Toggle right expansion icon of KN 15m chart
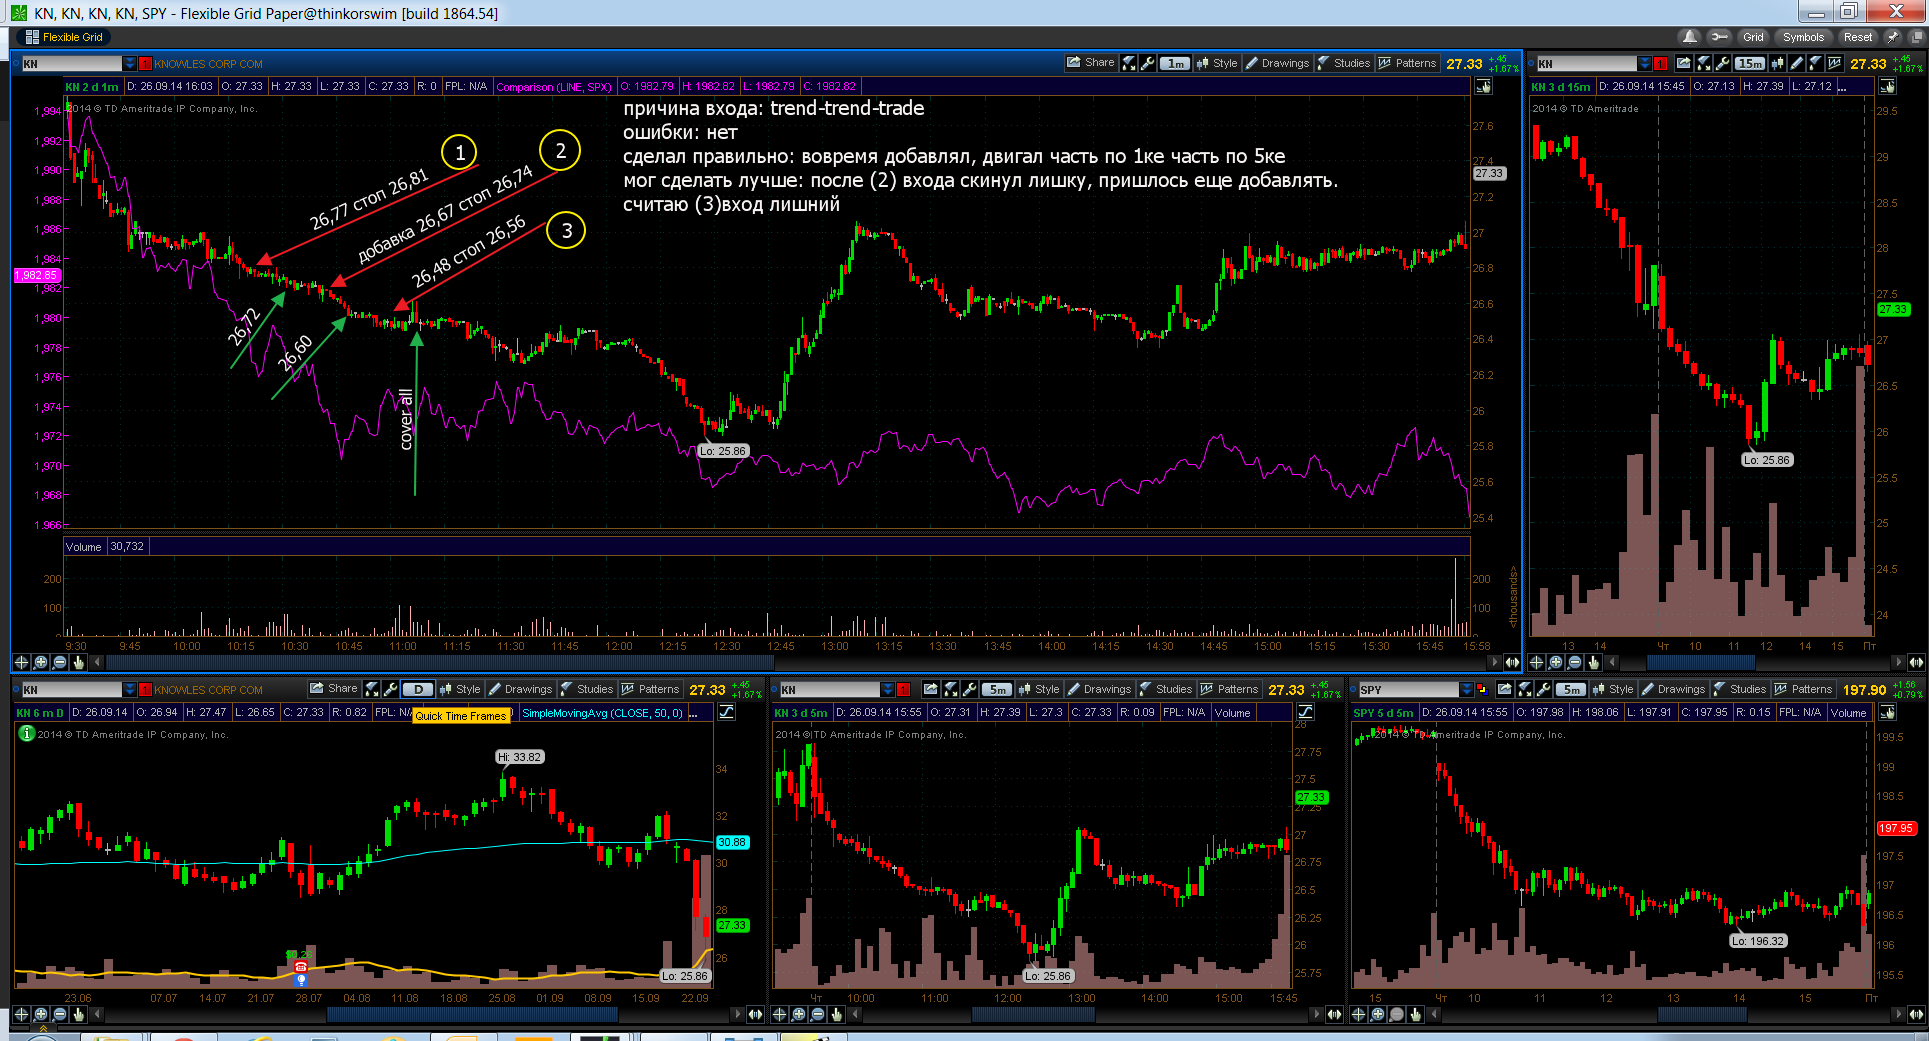This screenshot has height=1041, width=1929. pos(1916,662)
